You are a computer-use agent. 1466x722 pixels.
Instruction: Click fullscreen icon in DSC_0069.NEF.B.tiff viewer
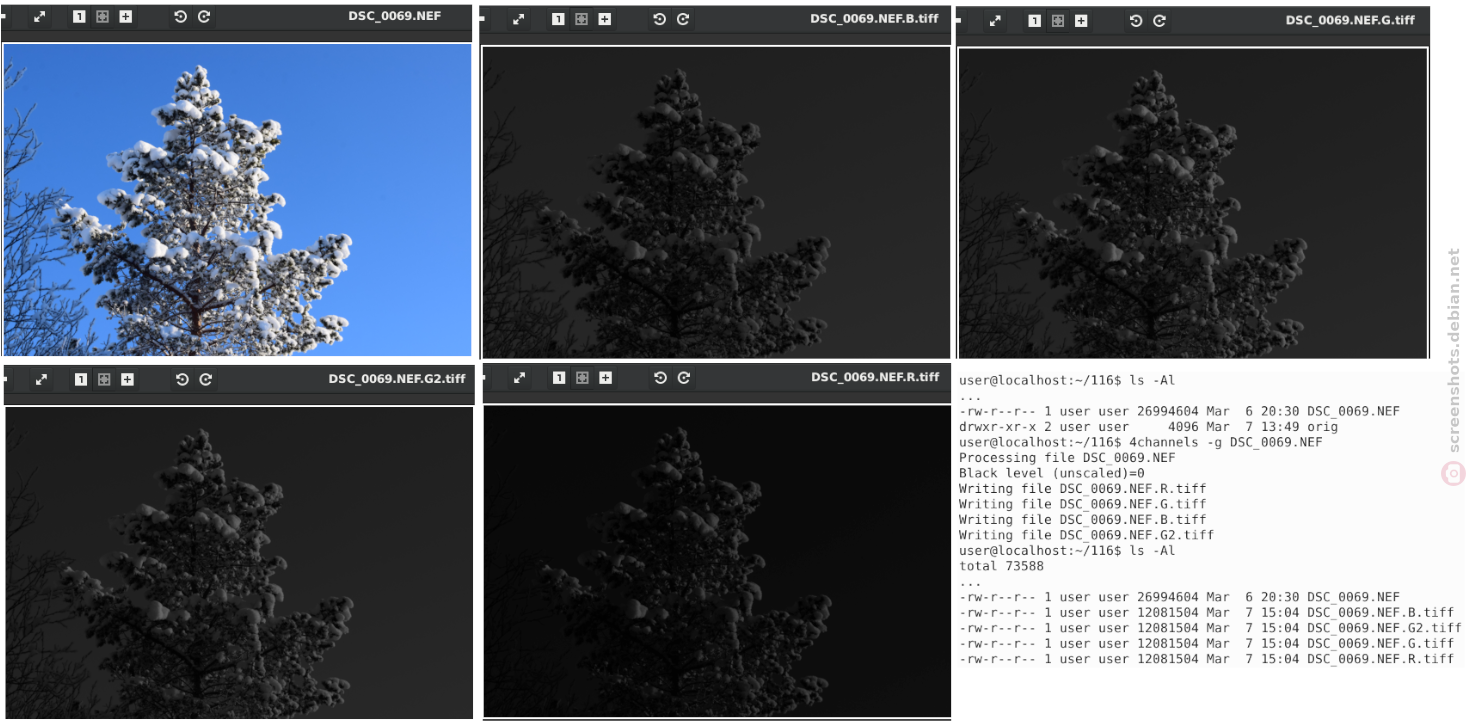tap(518, 19)
